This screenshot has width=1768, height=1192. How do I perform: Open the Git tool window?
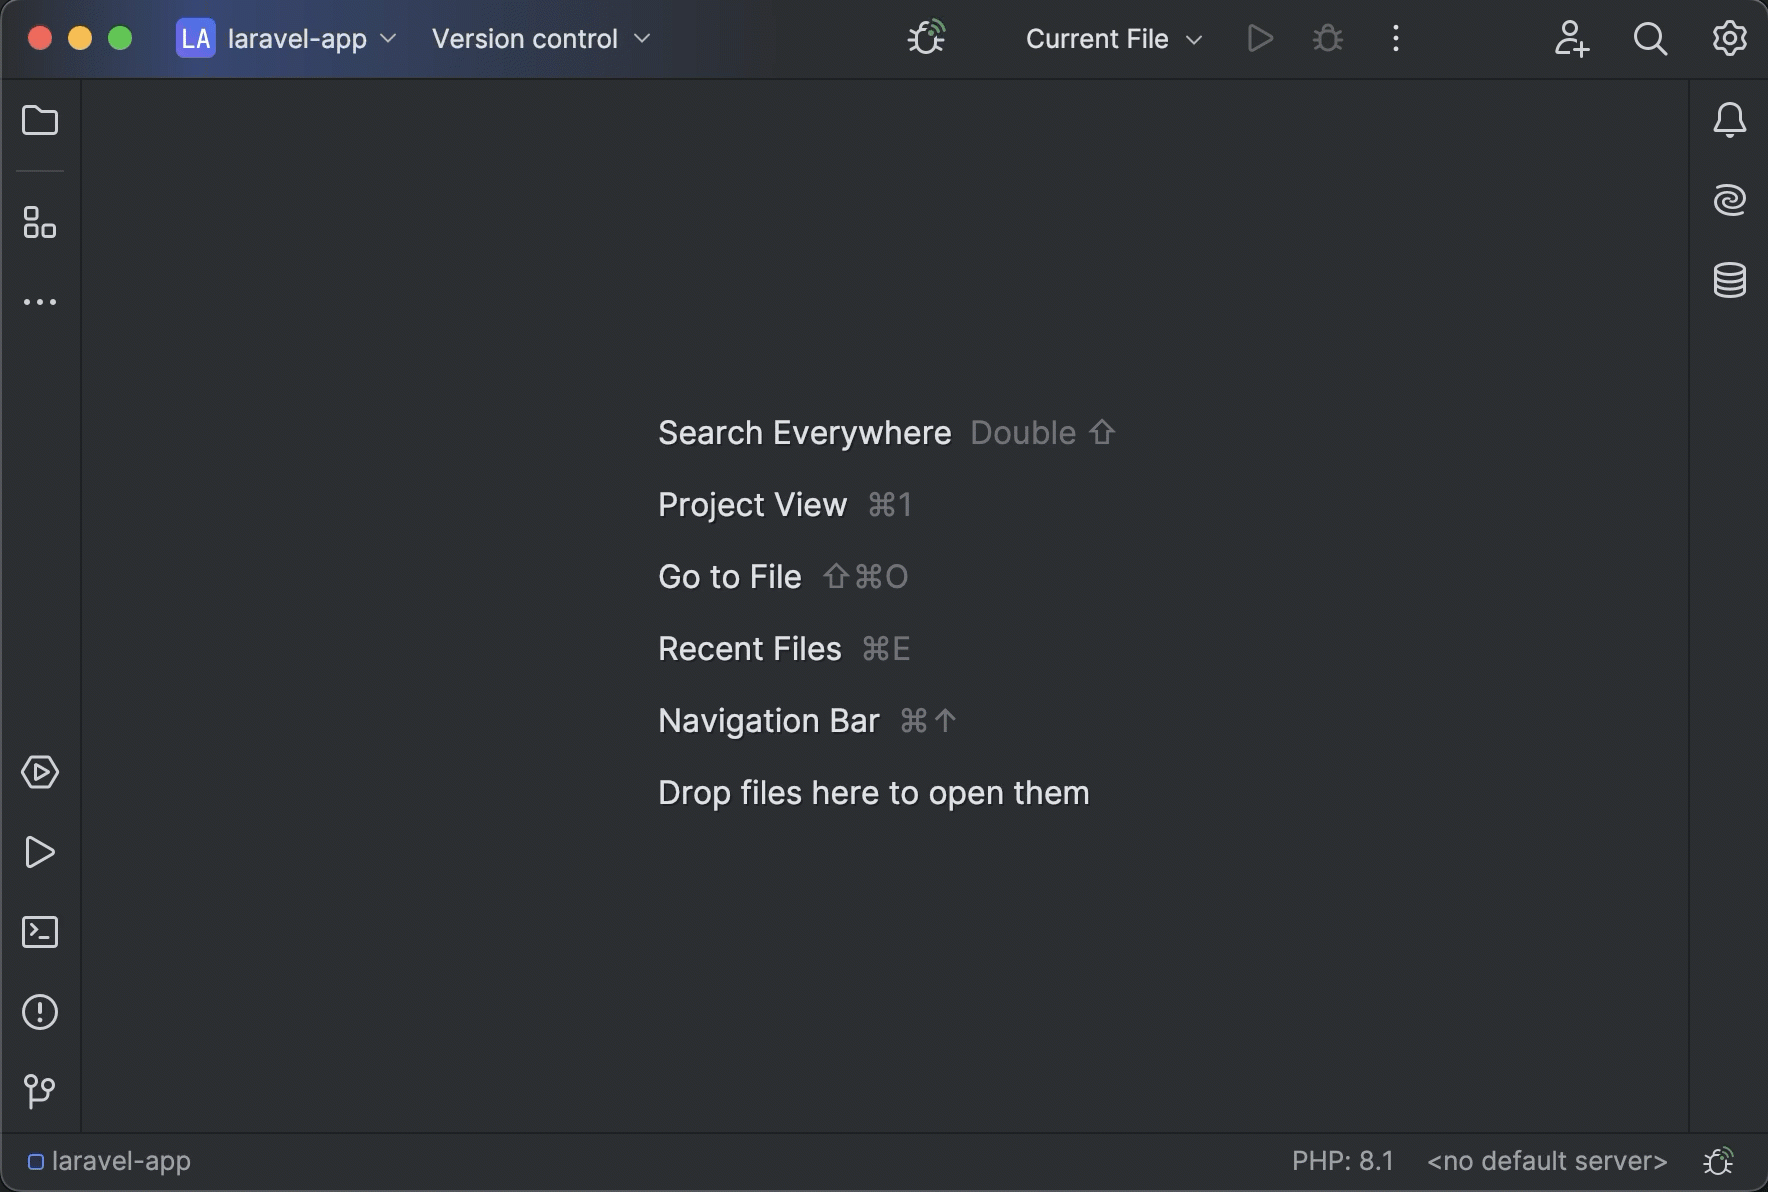[x=40, y=1091]
